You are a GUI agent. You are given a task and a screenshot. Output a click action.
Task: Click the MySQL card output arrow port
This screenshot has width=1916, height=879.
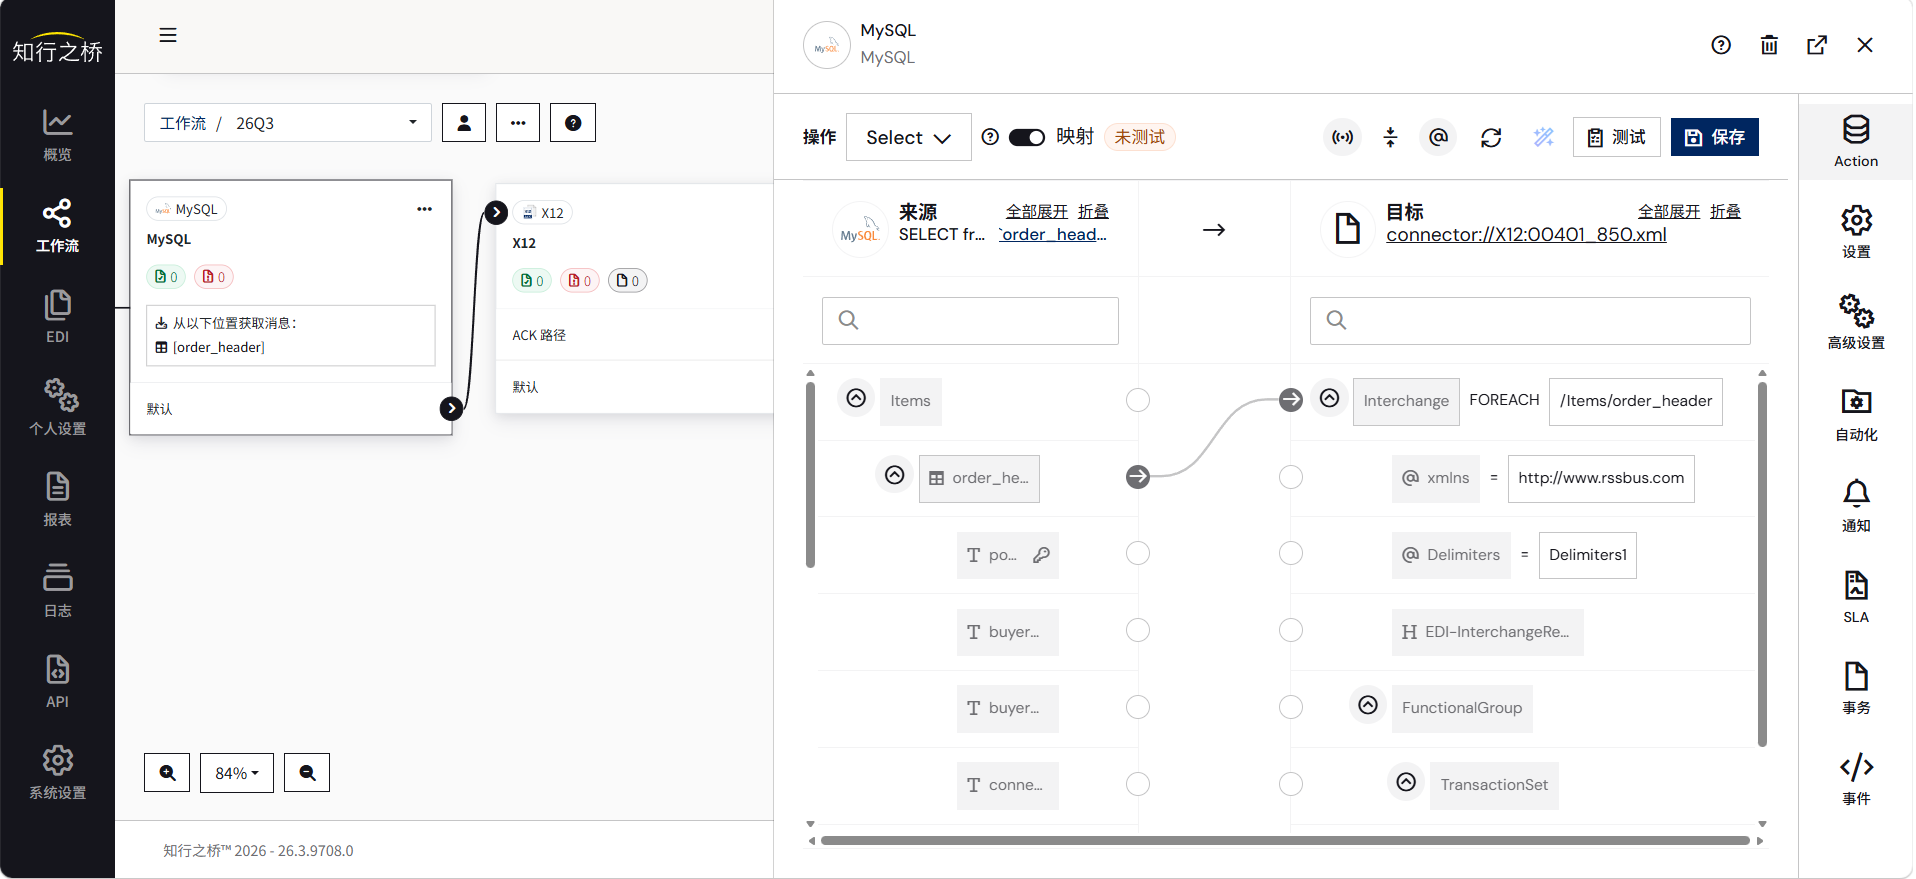pyautogui.click(x=451, y=408)
